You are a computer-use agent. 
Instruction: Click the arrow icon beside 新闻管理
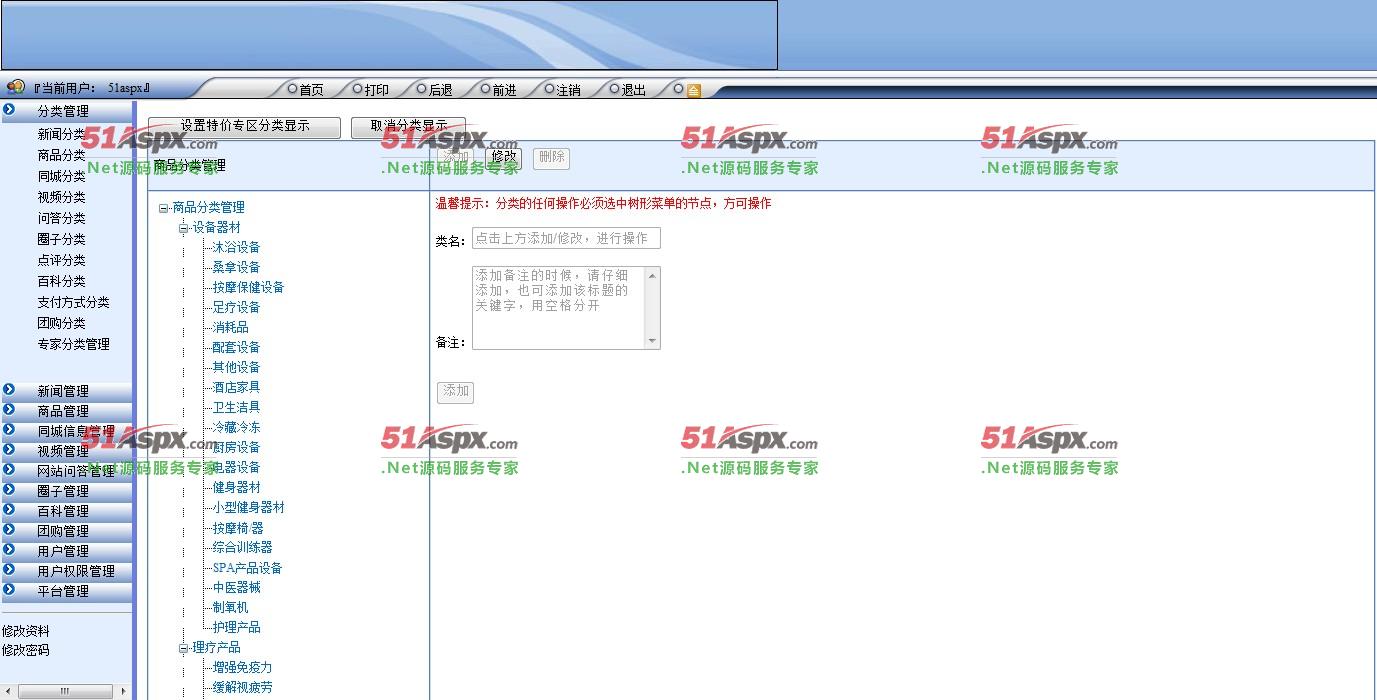(9, 390)
